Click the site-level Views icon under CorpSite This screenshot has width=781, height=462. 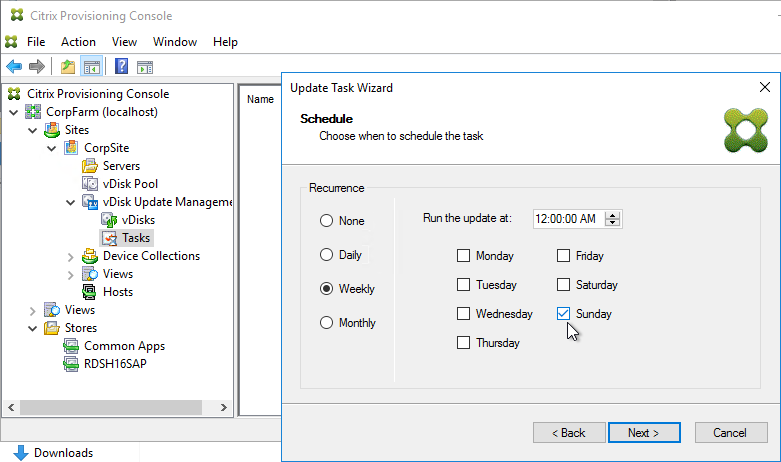click(x=90, y=274)
